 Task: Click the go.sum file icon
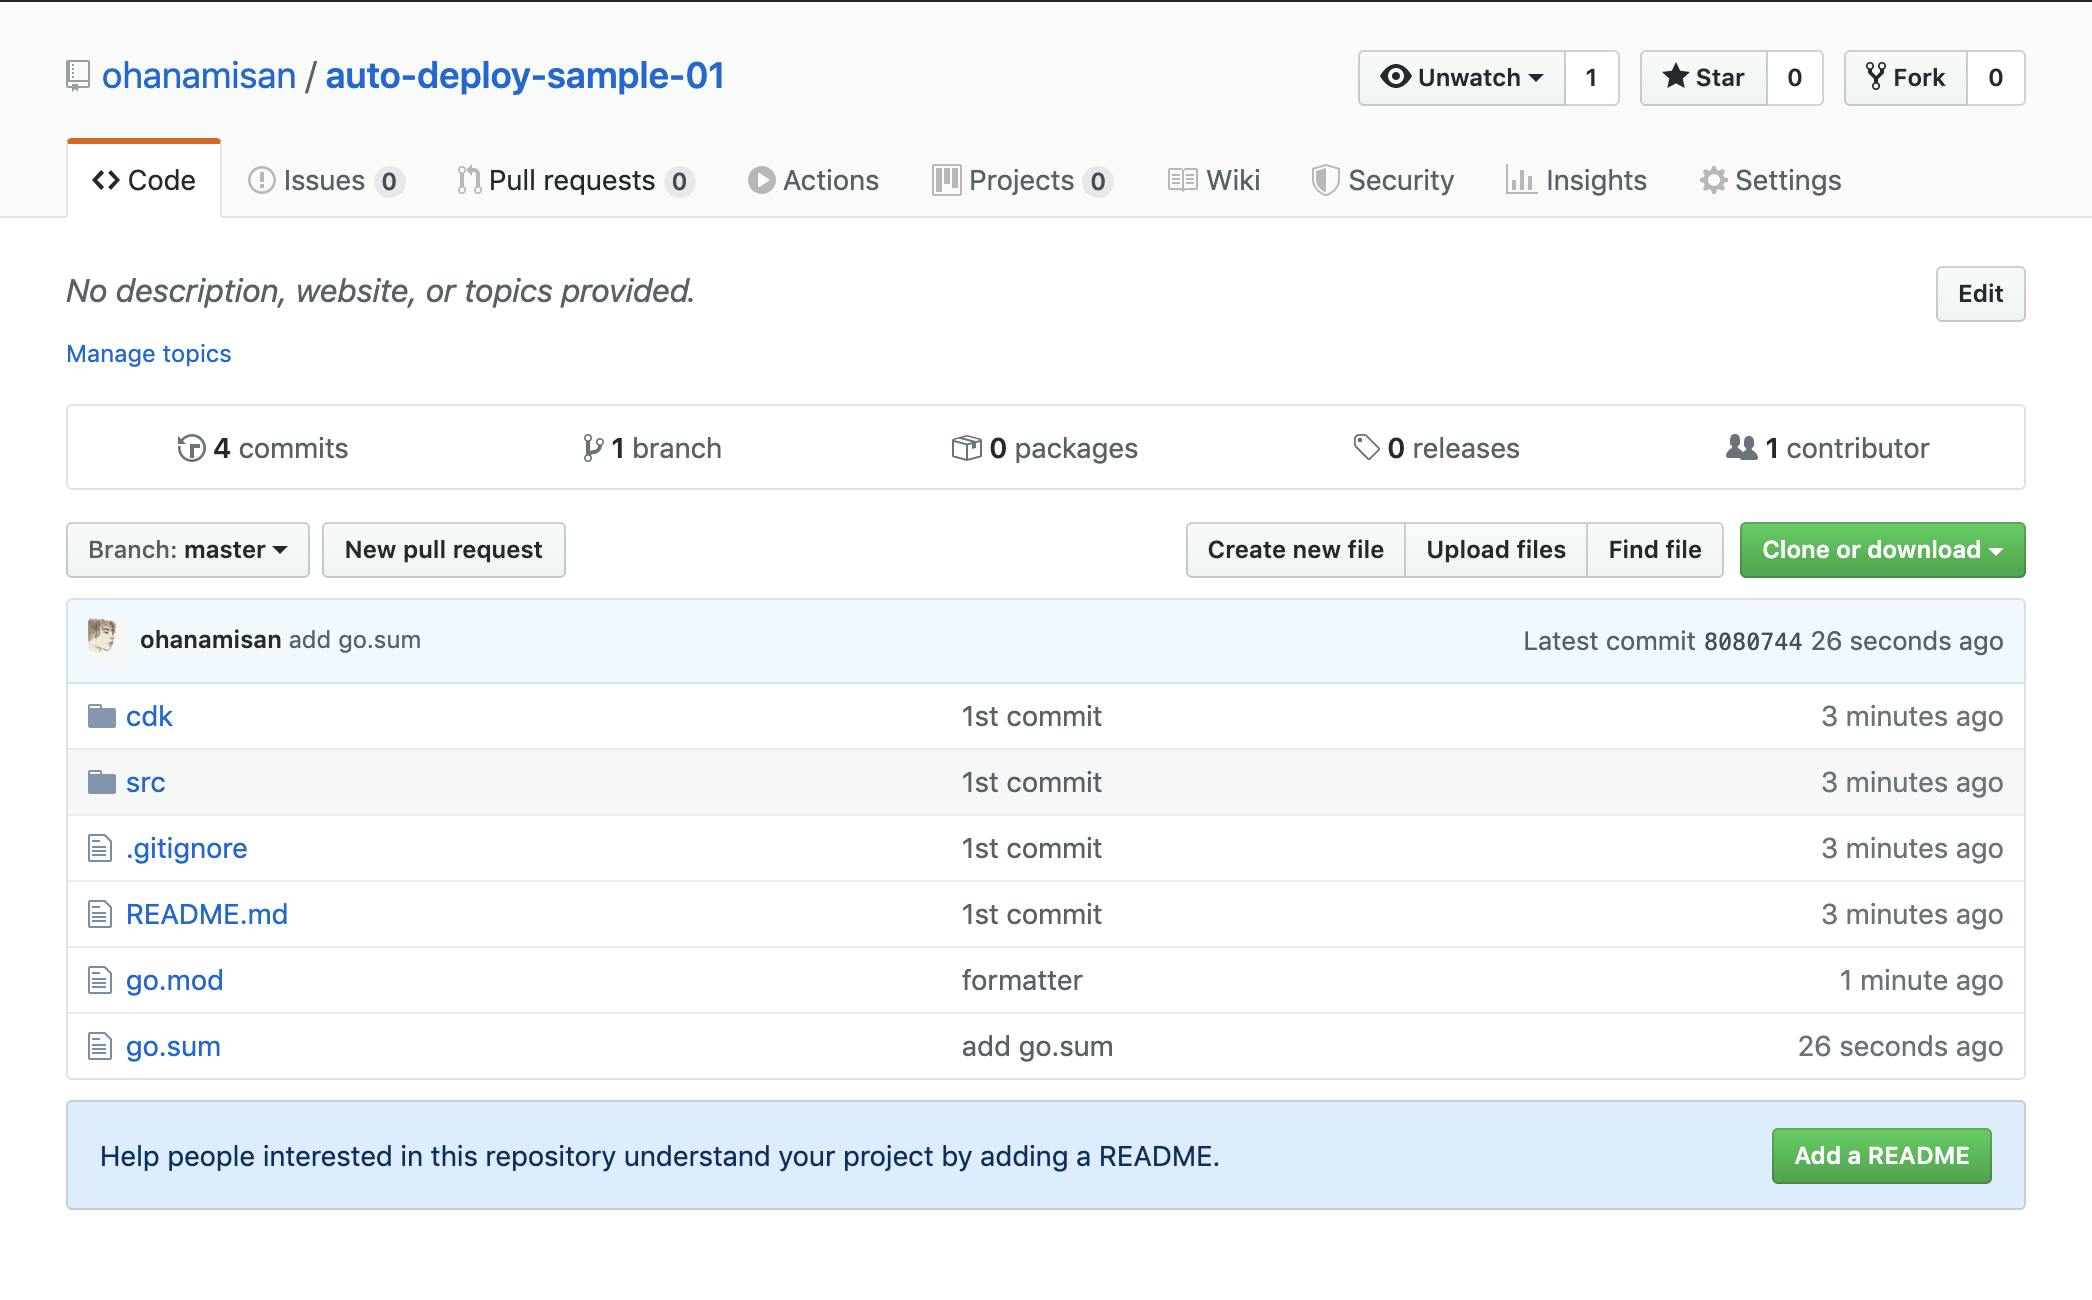[x=99, y=1046]
